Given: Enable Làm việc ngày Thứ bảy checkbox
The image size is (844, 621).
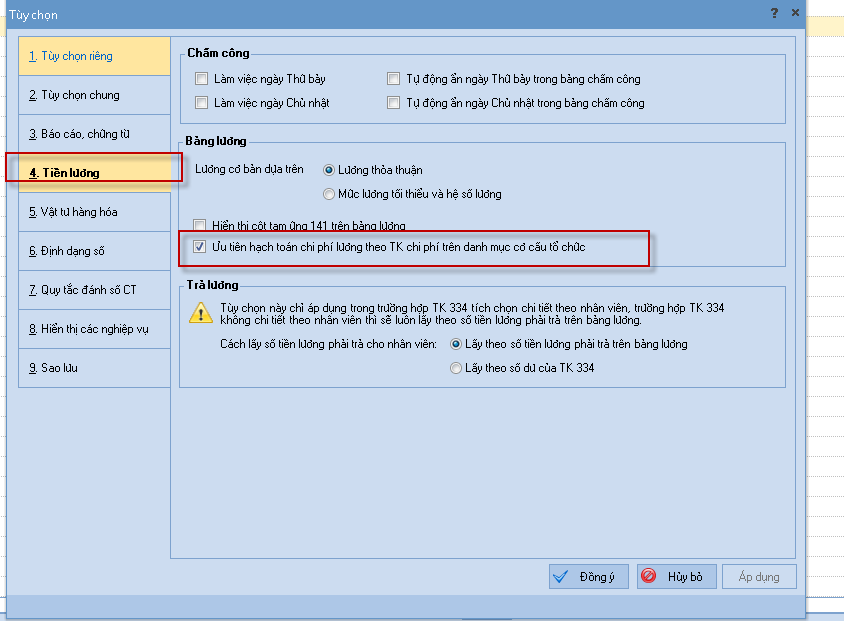Looking at the screenshot, I should click(x=202, y=79).
